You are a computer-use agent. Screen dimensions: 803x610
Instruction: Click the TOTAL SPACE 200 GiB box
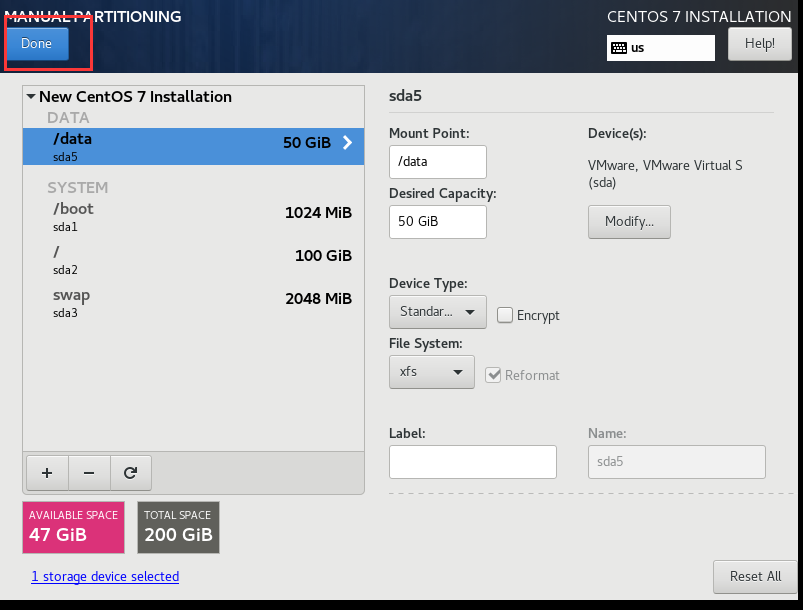[x=178, y=527]
